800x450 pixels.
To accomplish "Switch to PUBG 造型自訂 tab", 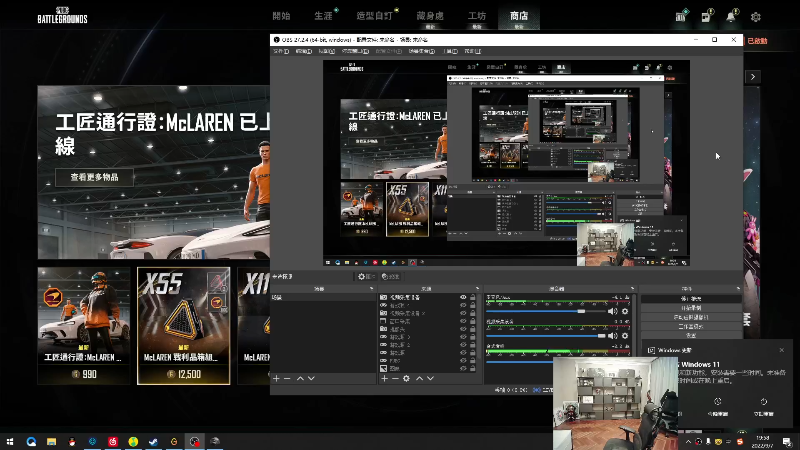I will click(374, 16).
